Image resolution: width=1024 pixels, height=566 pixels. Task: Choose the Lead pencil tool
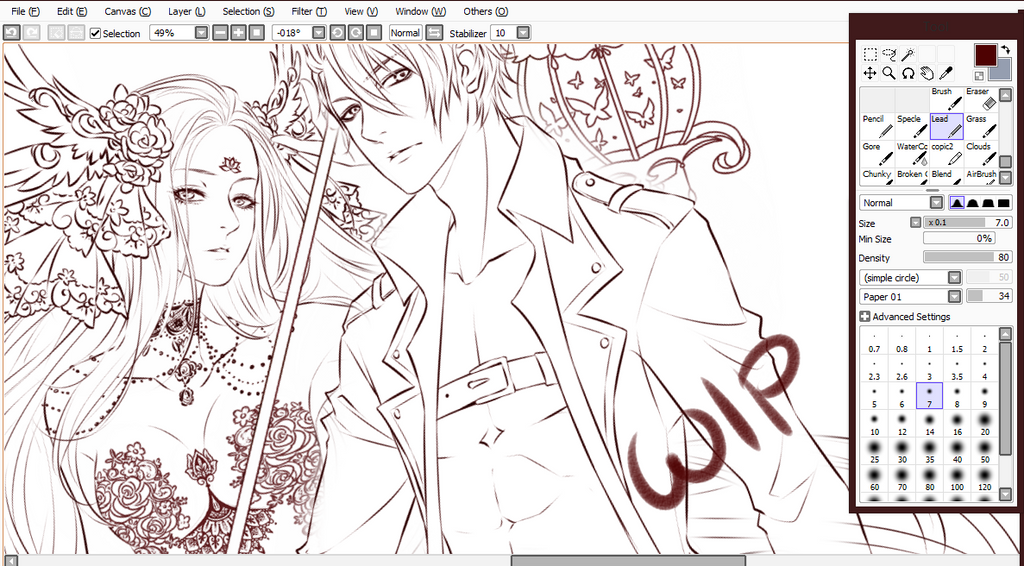(x=946, y=126)
